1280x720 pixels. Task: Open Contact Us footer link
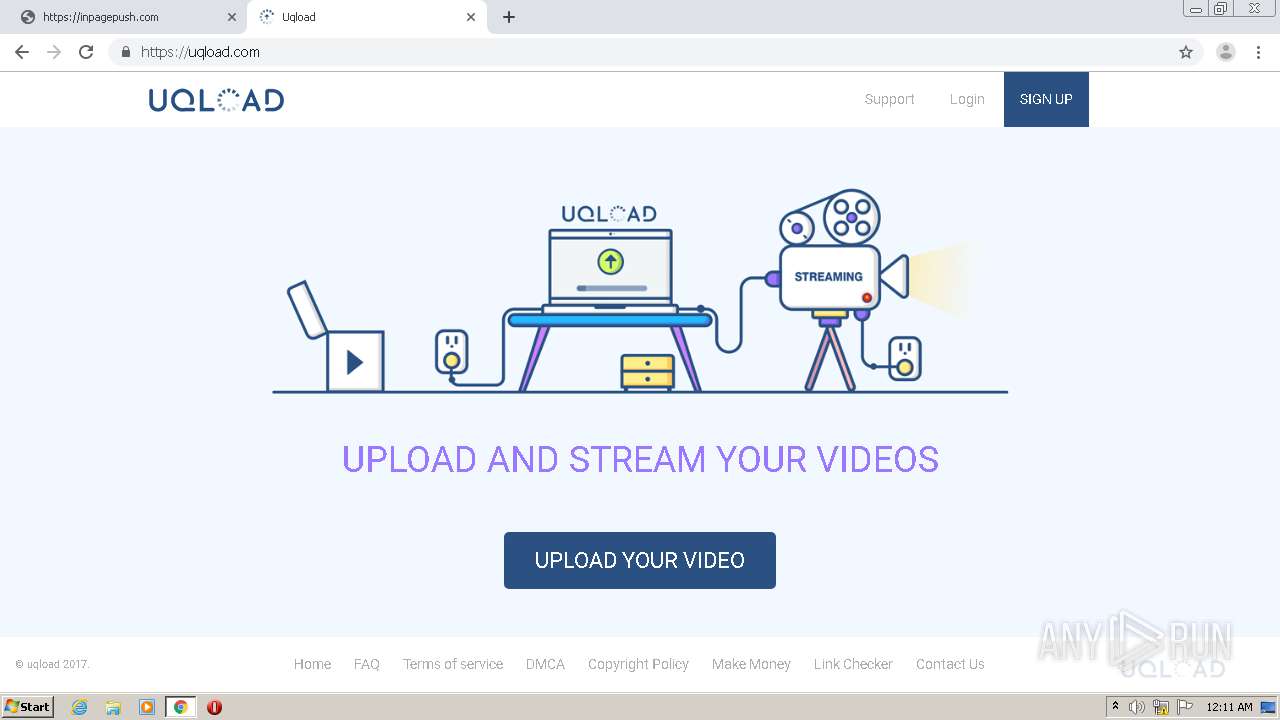tap(950, 664)
